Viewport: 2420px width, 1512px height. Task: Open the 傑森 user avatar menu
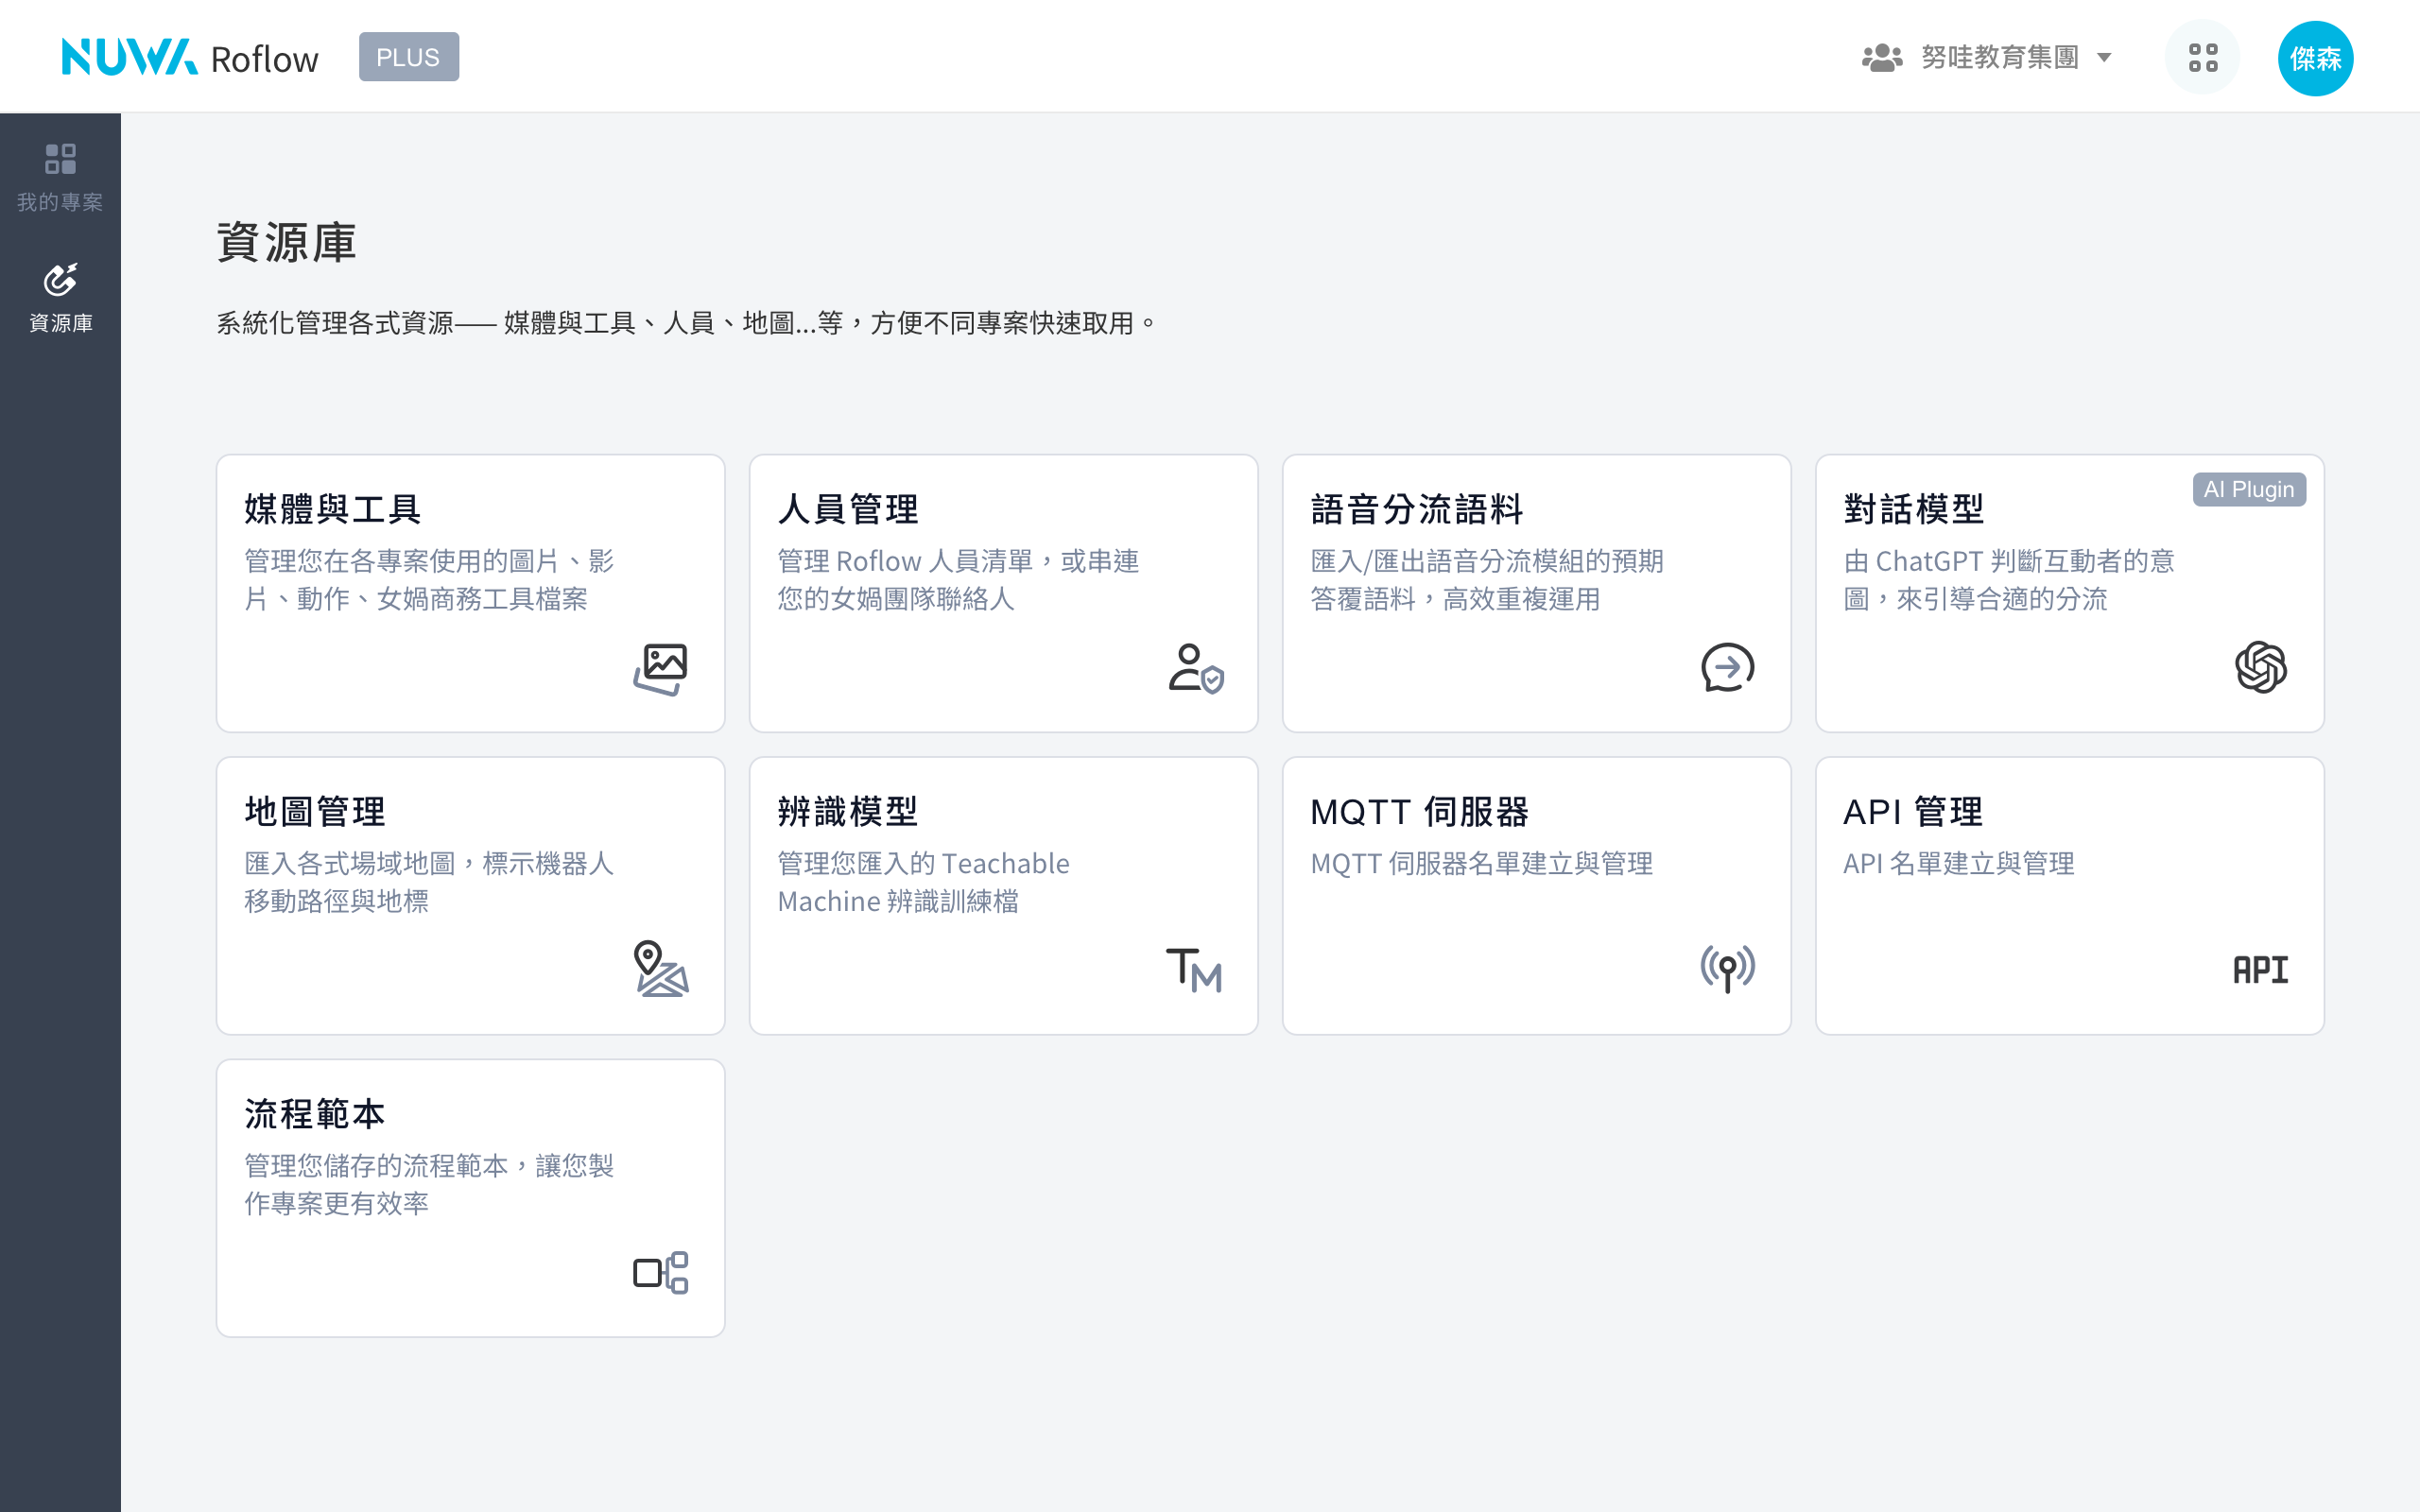click(x=2315, y=58)
